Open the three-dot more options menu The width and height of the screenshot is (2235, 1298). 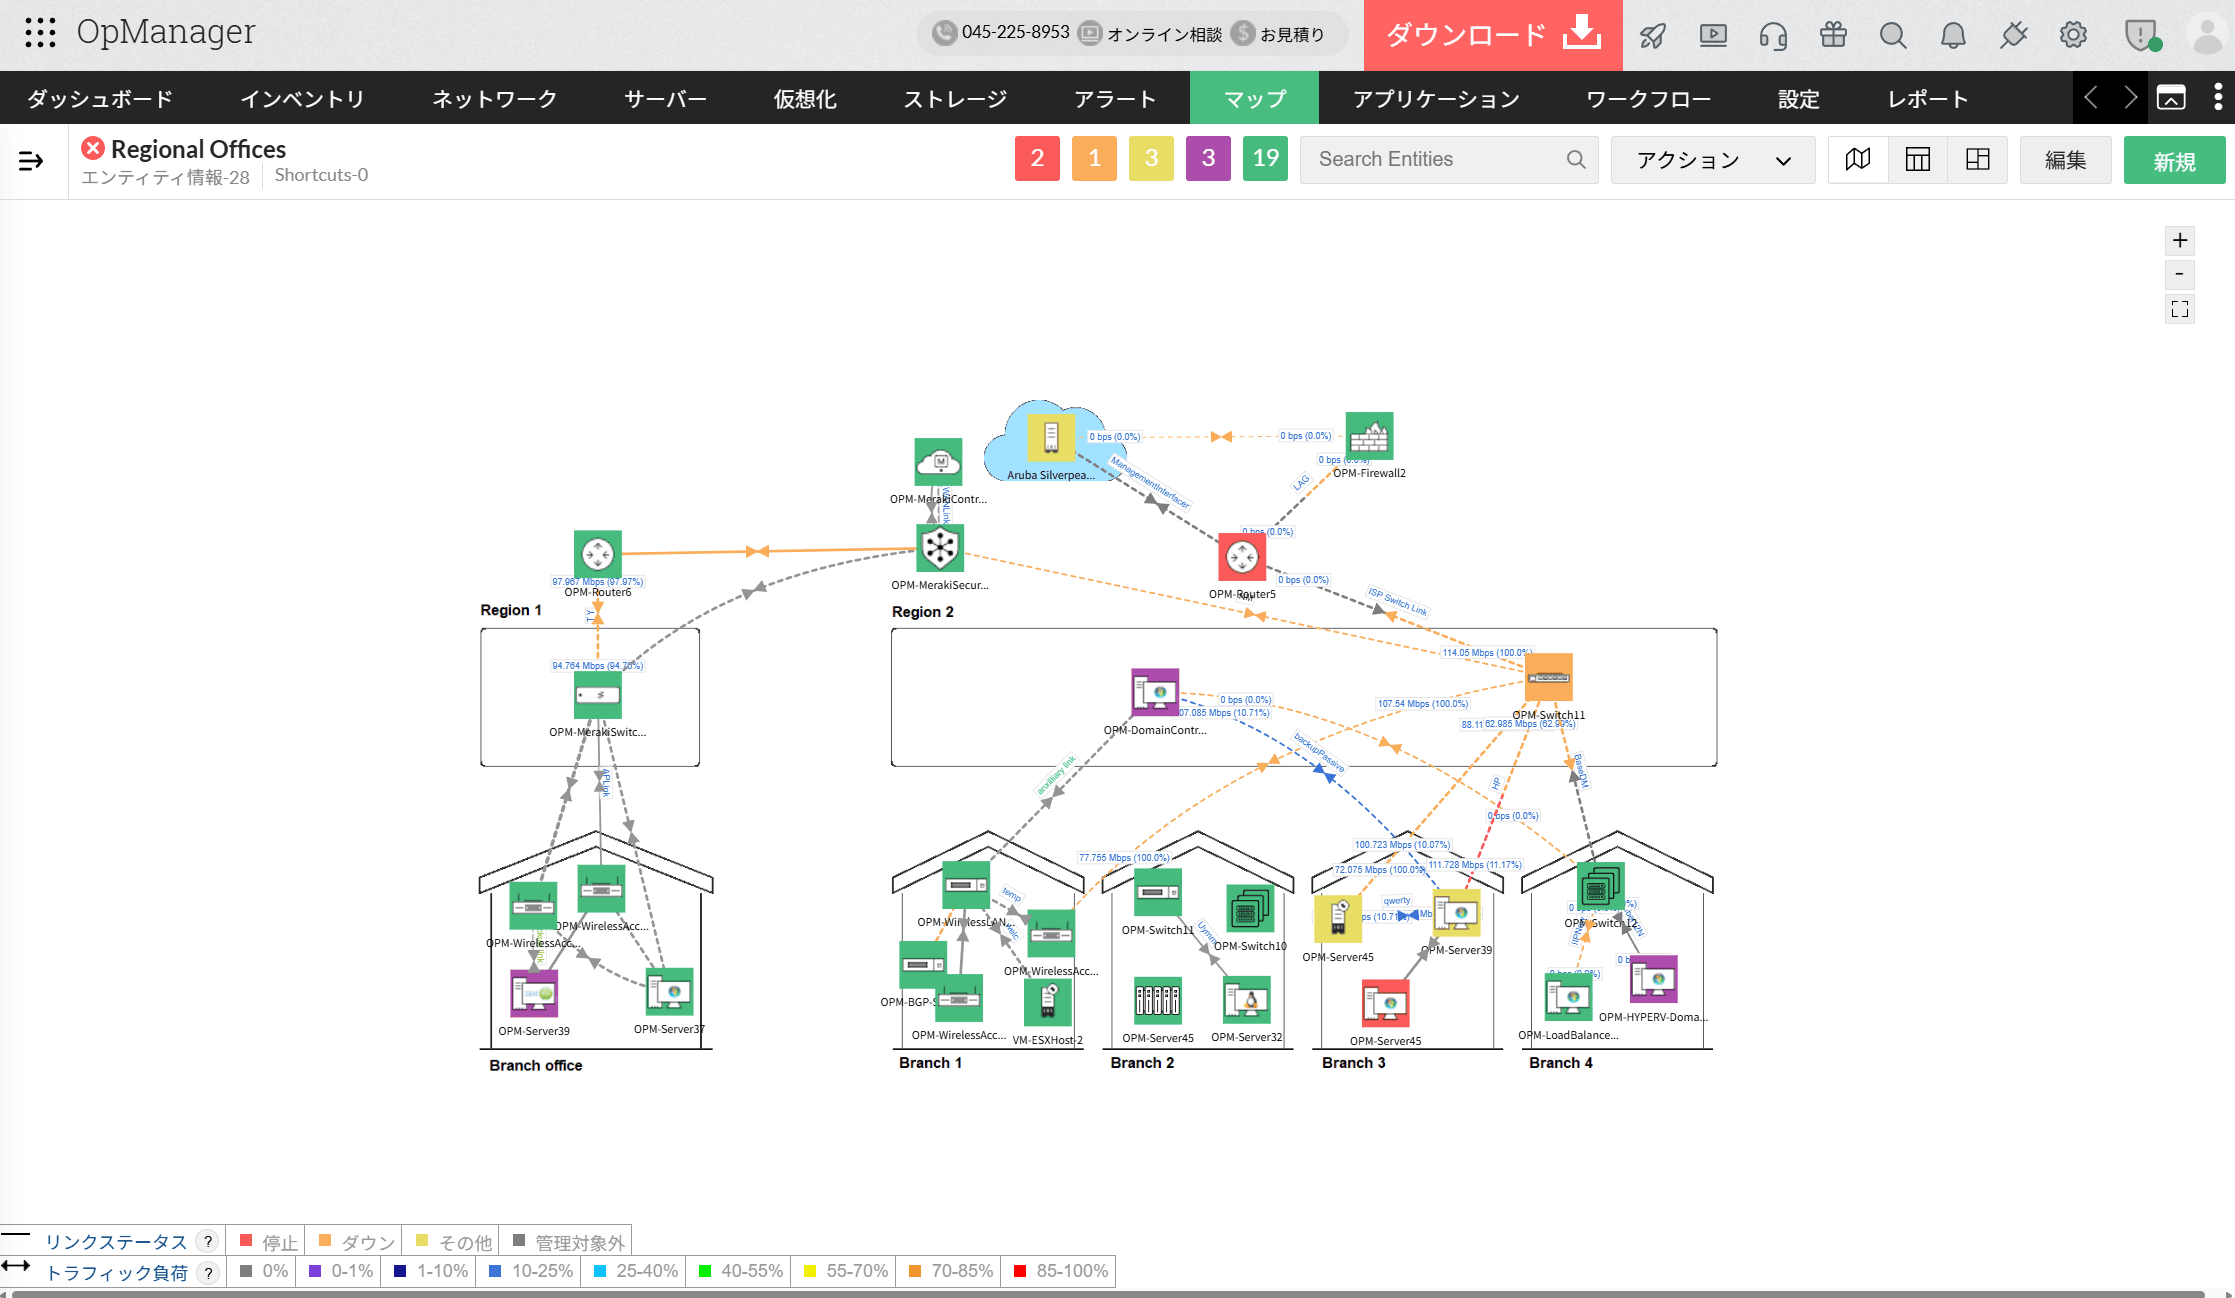pos(2218,97)
